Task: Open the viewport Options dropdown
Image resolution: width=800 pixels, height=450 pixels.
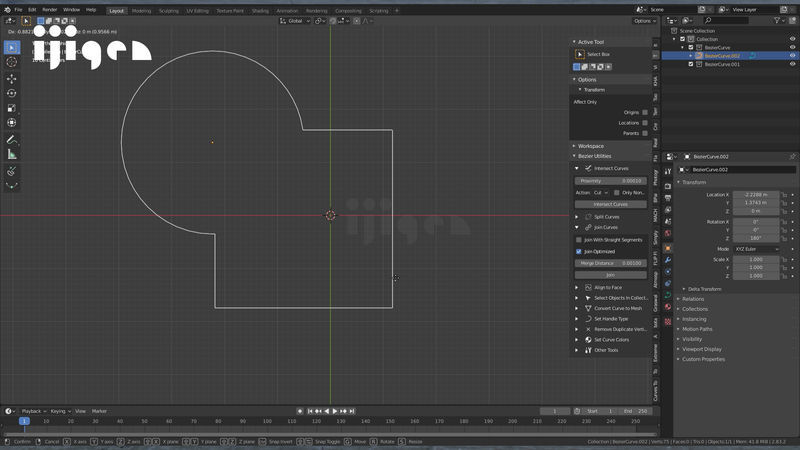Action: pos(644,21)
